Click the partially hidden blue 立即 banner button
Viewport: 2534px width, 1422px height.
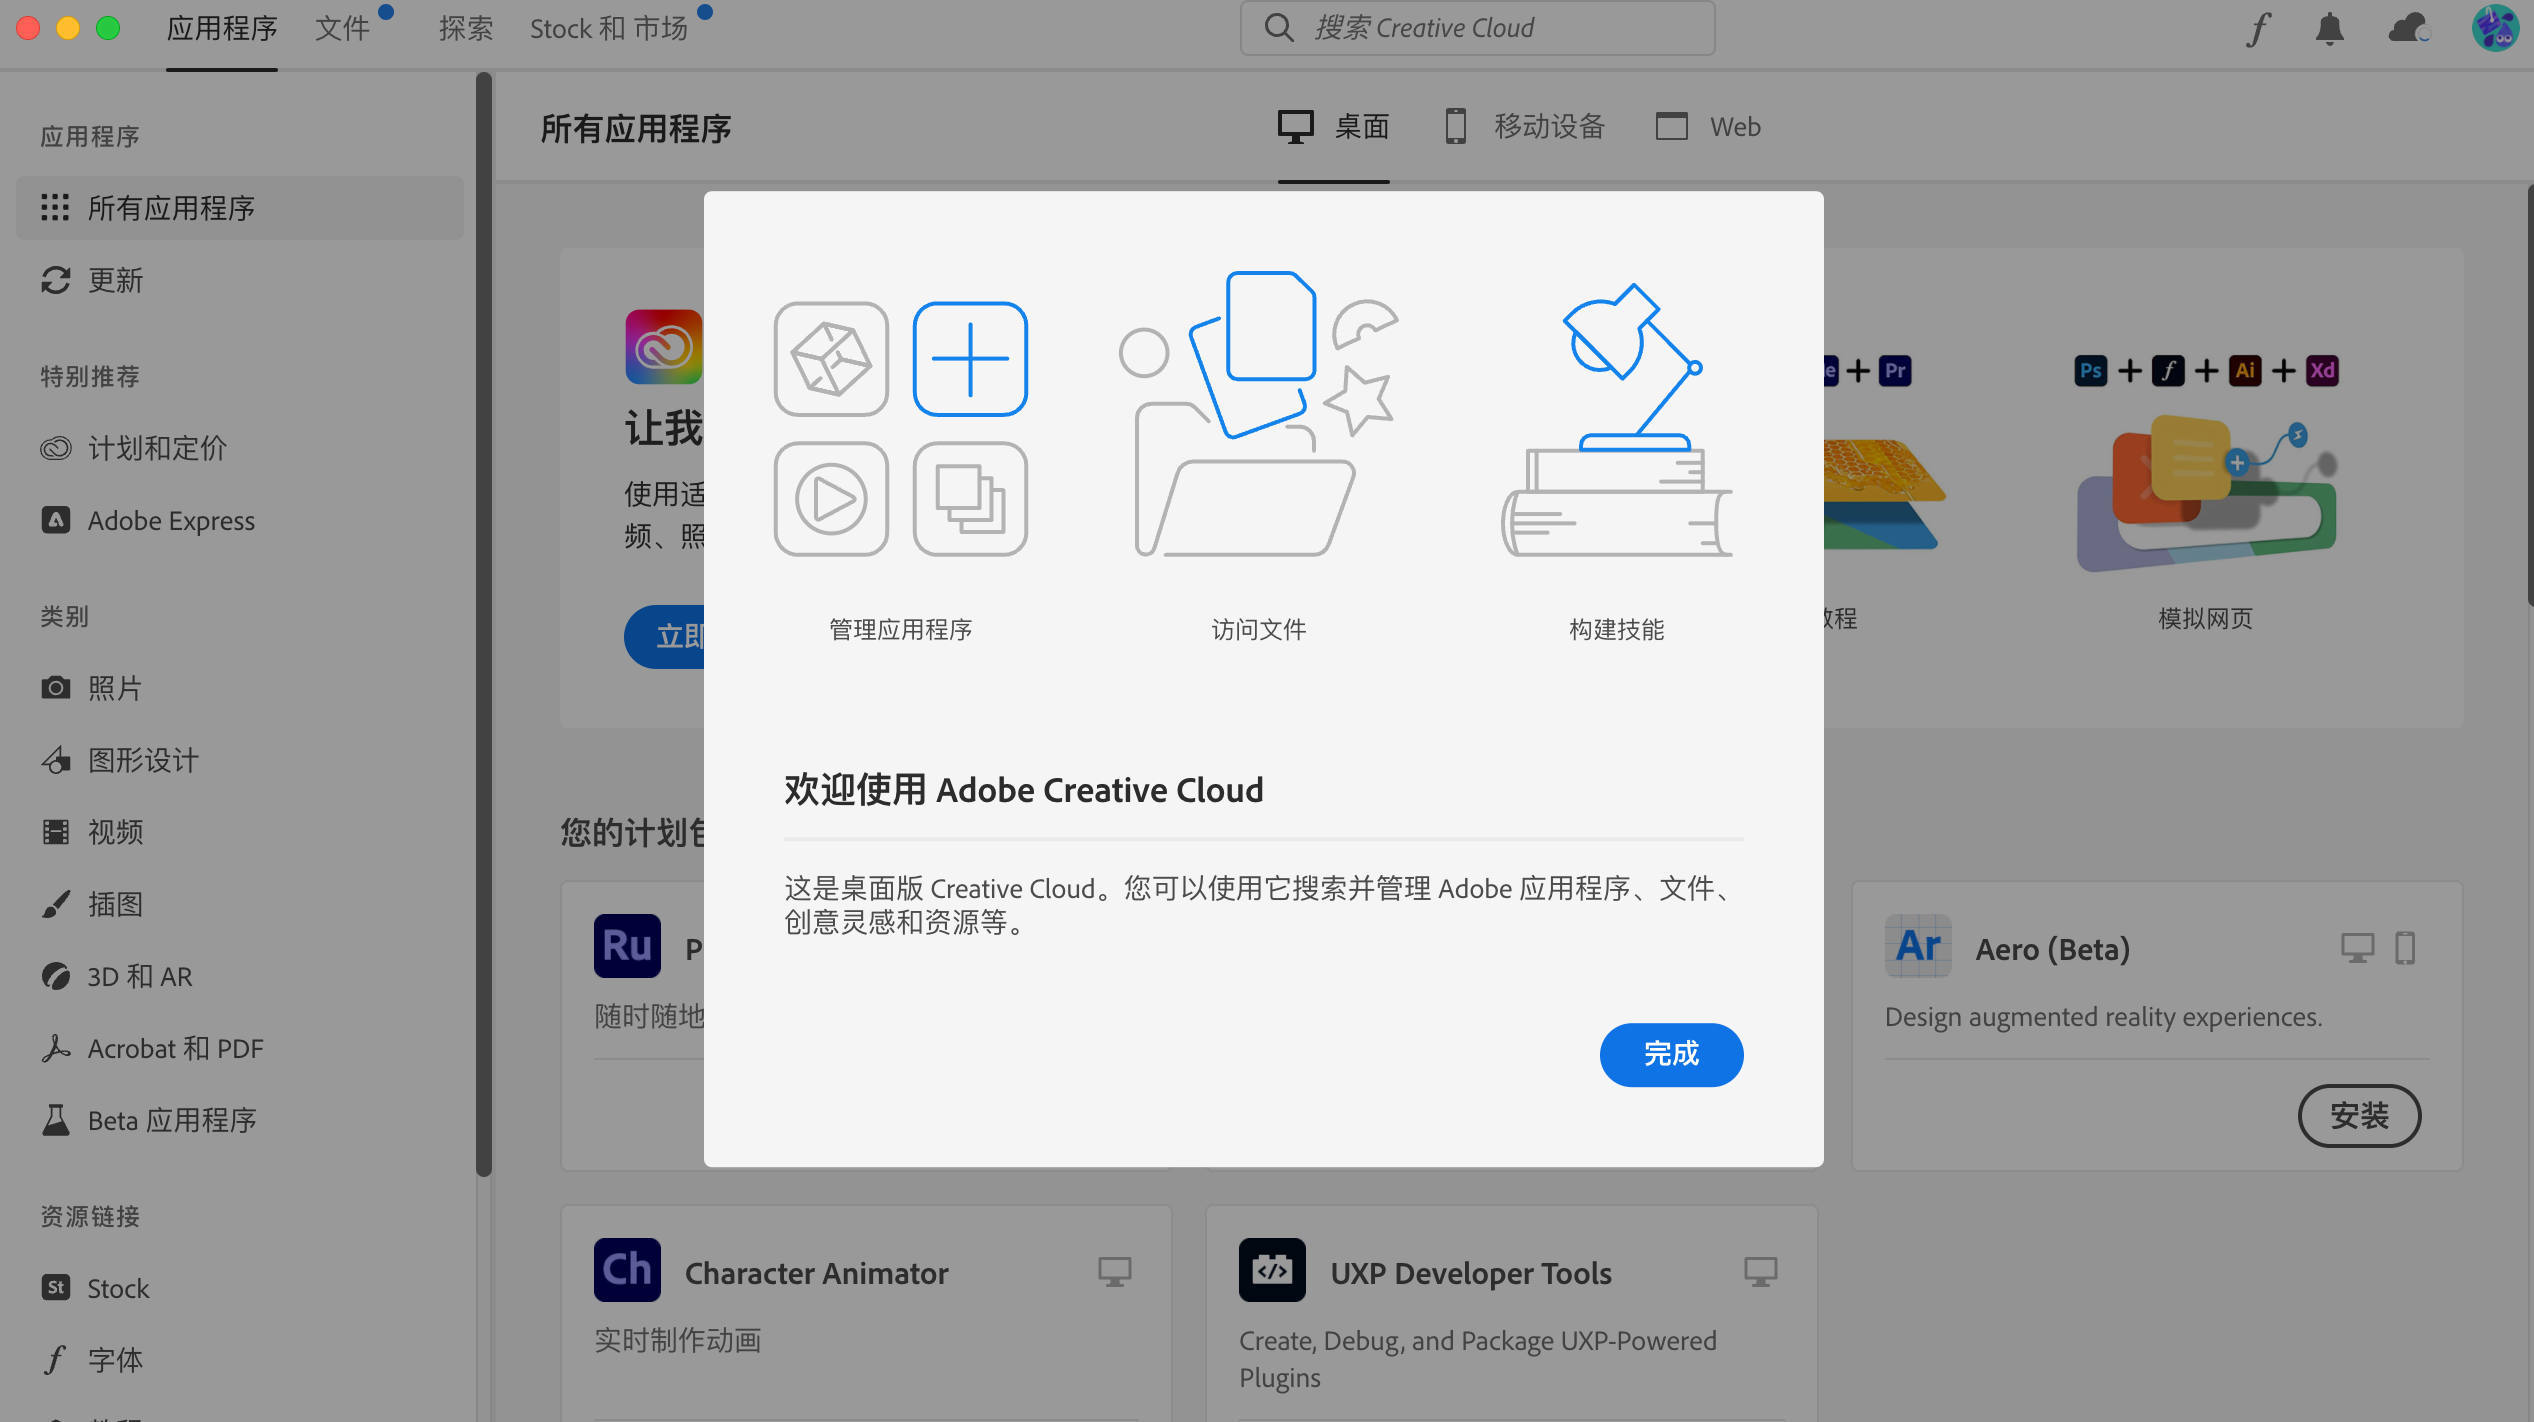(x=665, y=637)
